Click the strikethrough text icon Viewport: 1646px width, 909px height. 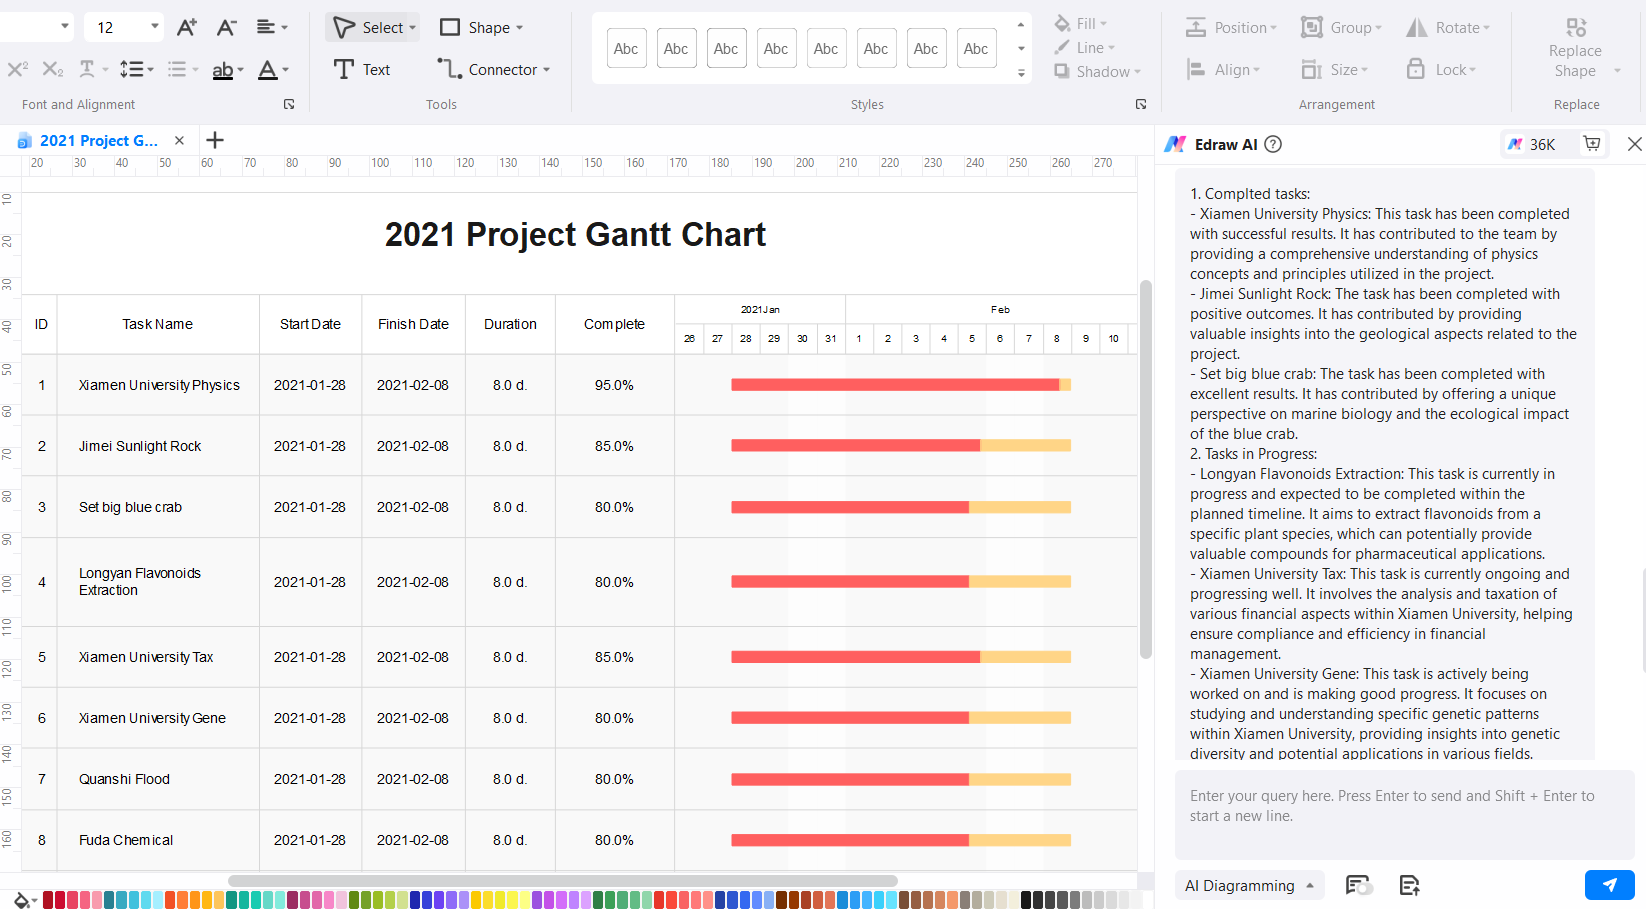tap(87, 69)
